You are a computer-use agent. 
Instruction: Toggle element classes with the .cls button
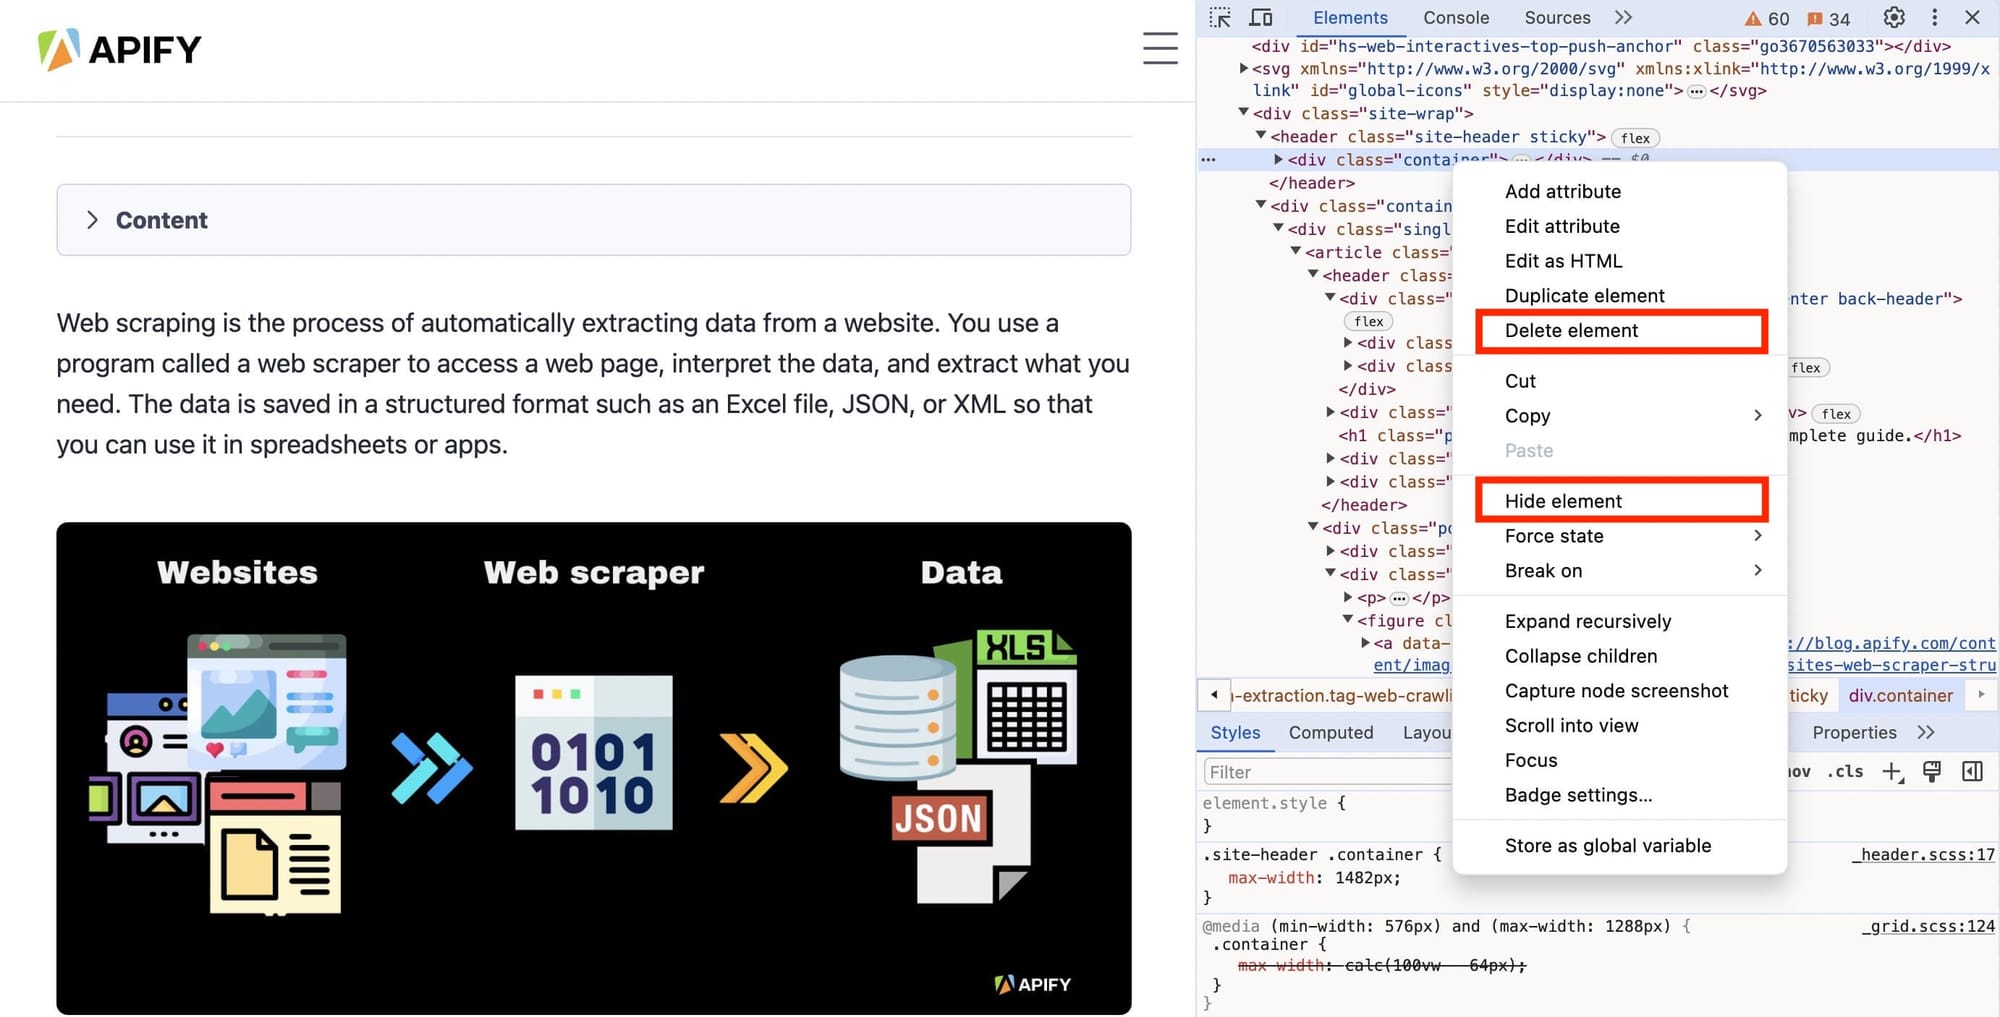pos(1846,771)
